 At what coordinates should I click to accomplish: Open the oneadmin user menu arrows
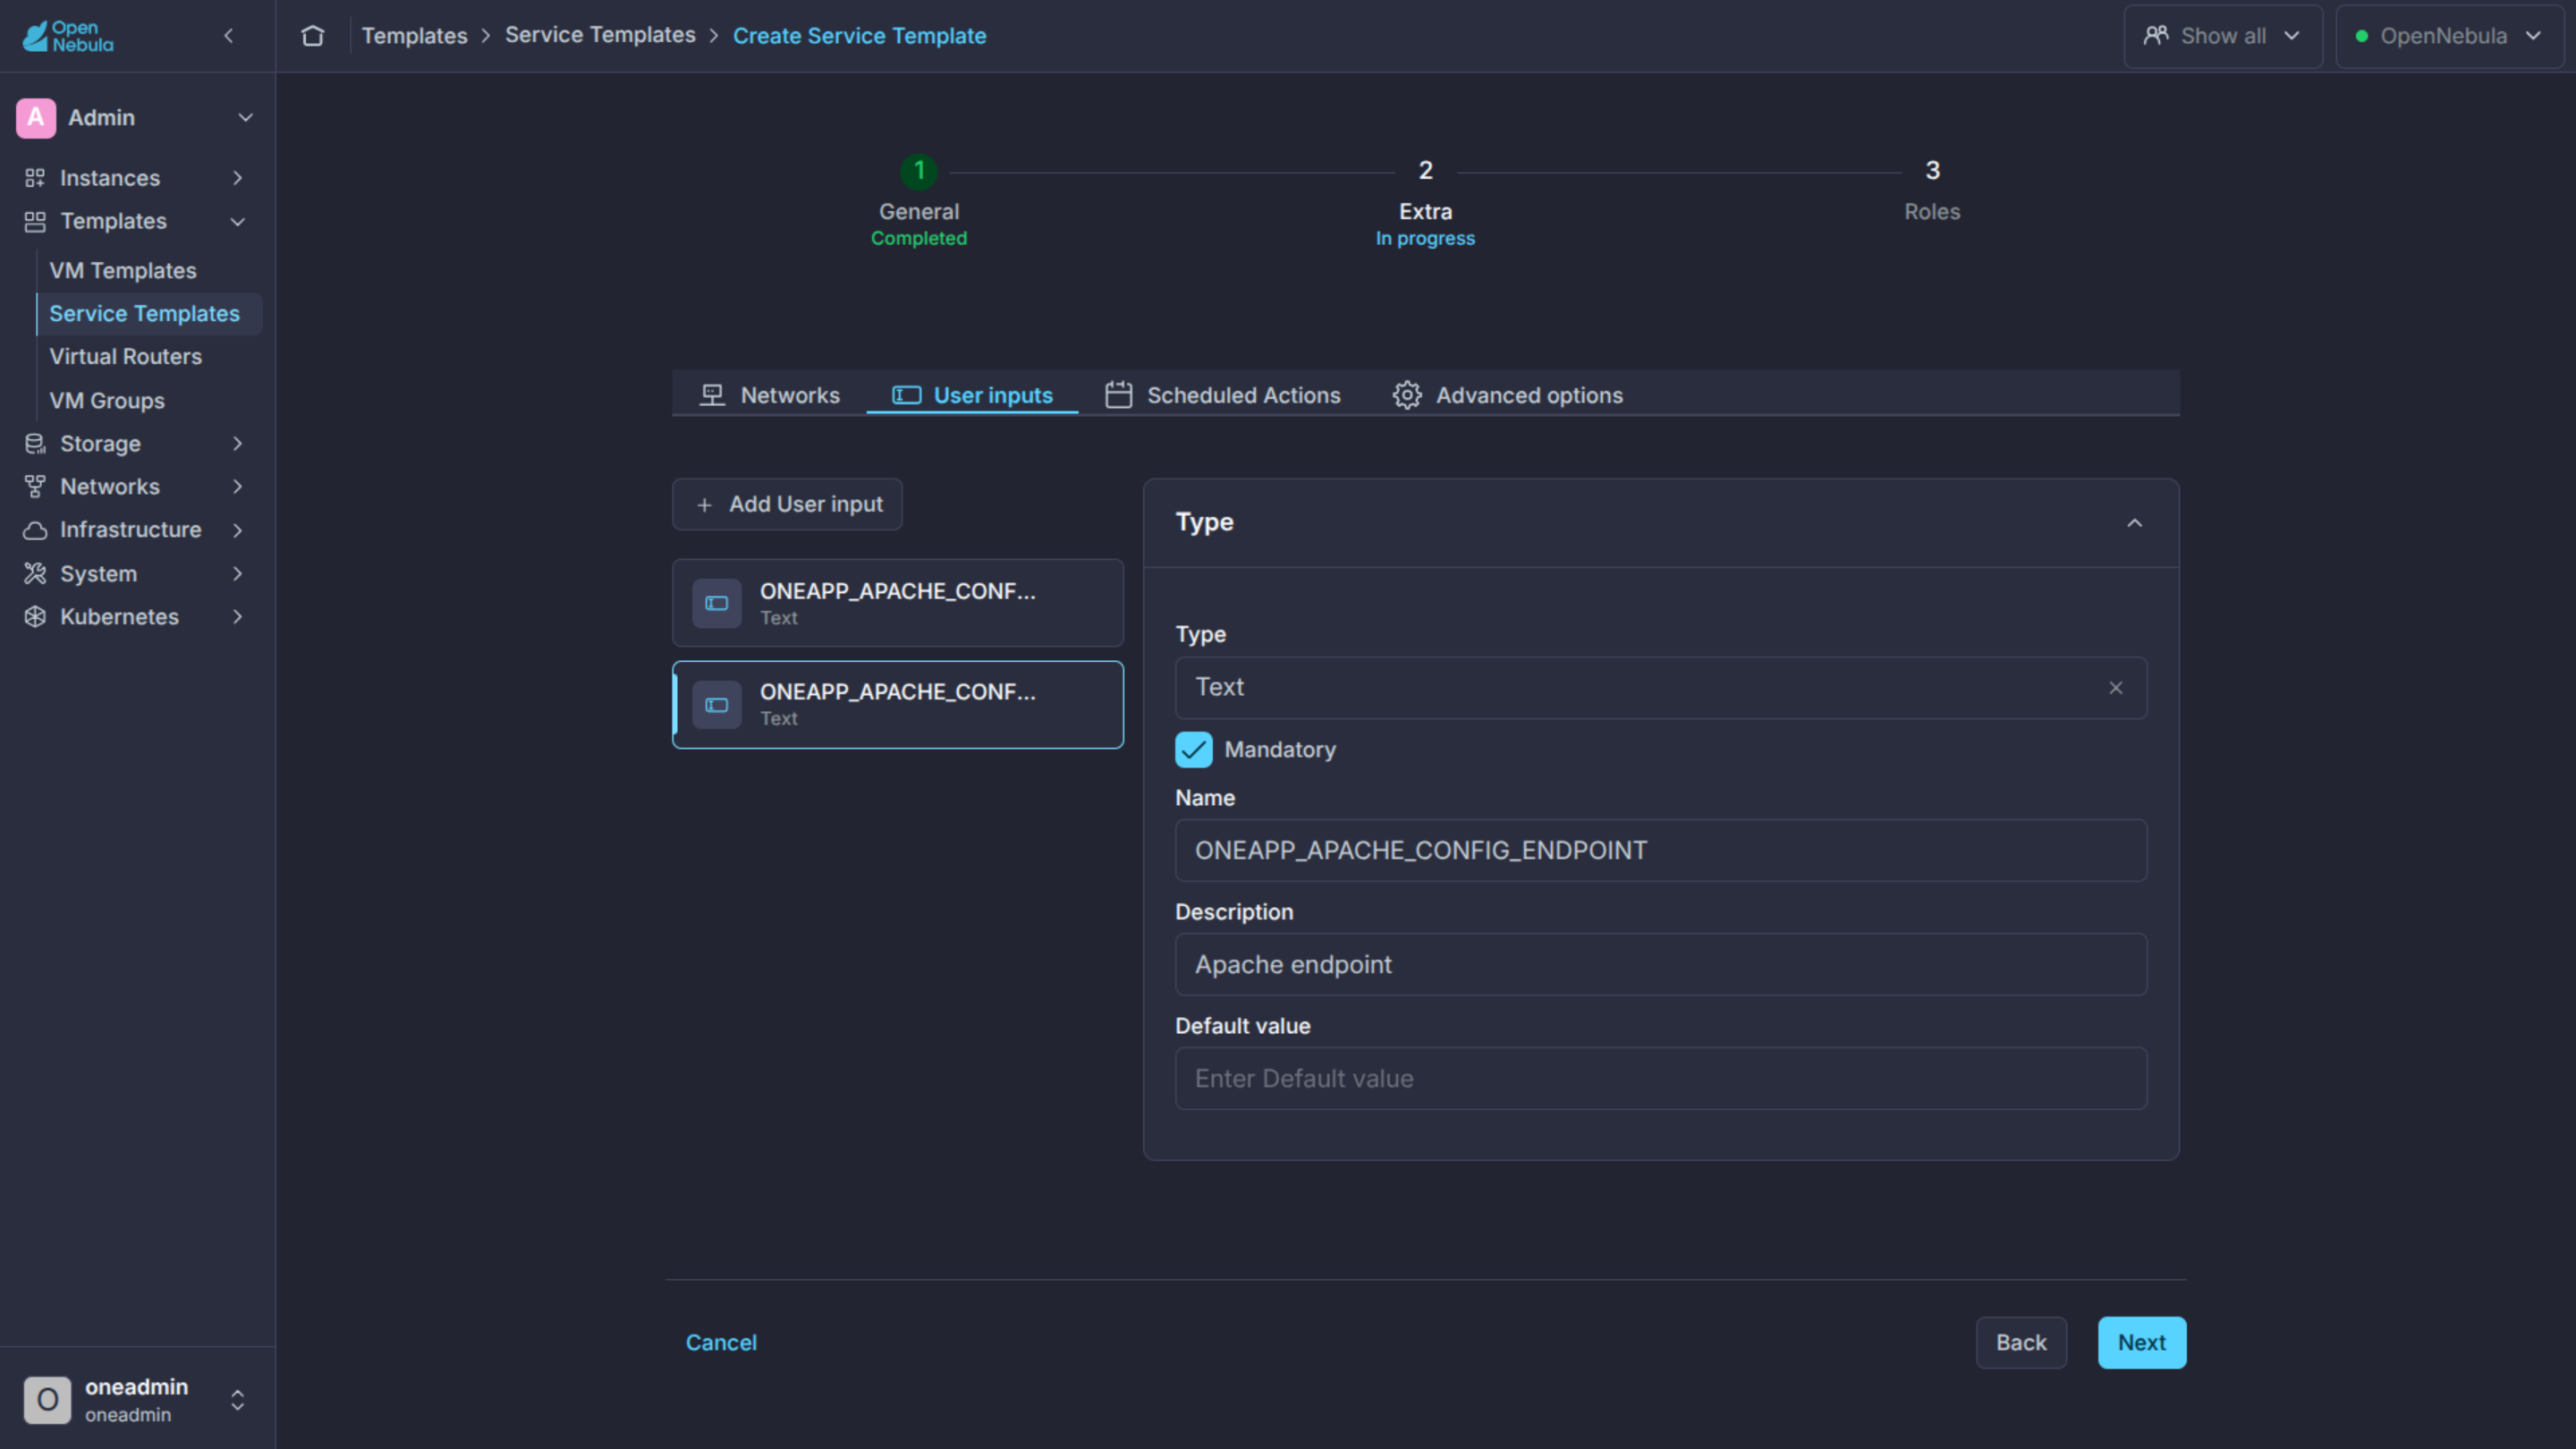click(238, 1400)
